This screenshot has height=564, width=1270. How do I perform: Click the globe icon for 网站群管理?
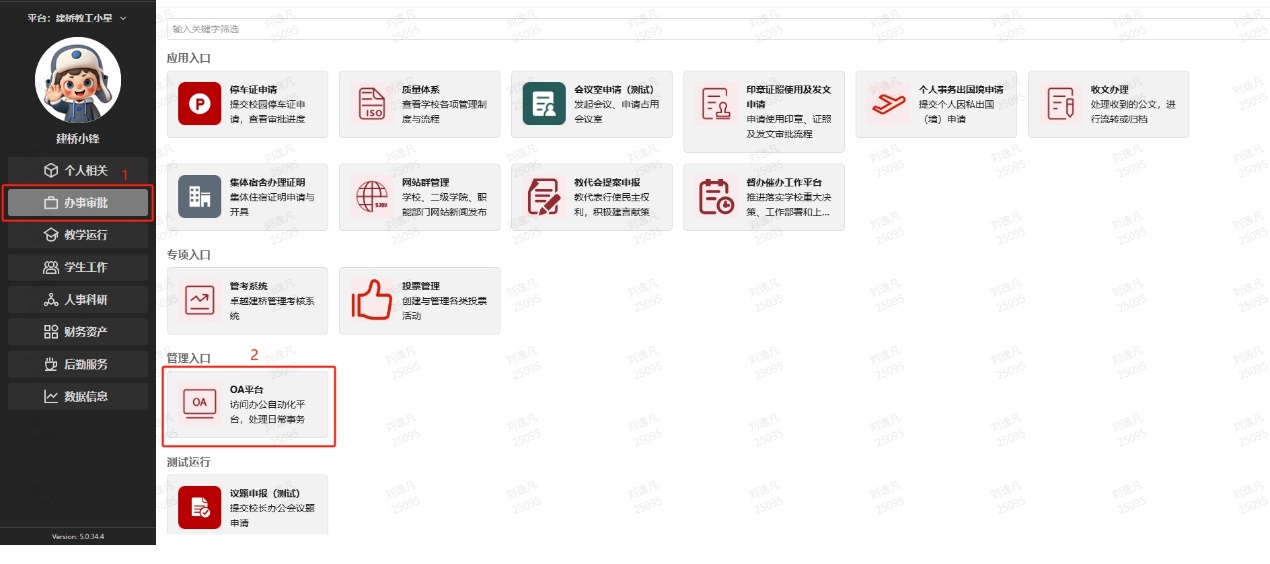point(371,197)
